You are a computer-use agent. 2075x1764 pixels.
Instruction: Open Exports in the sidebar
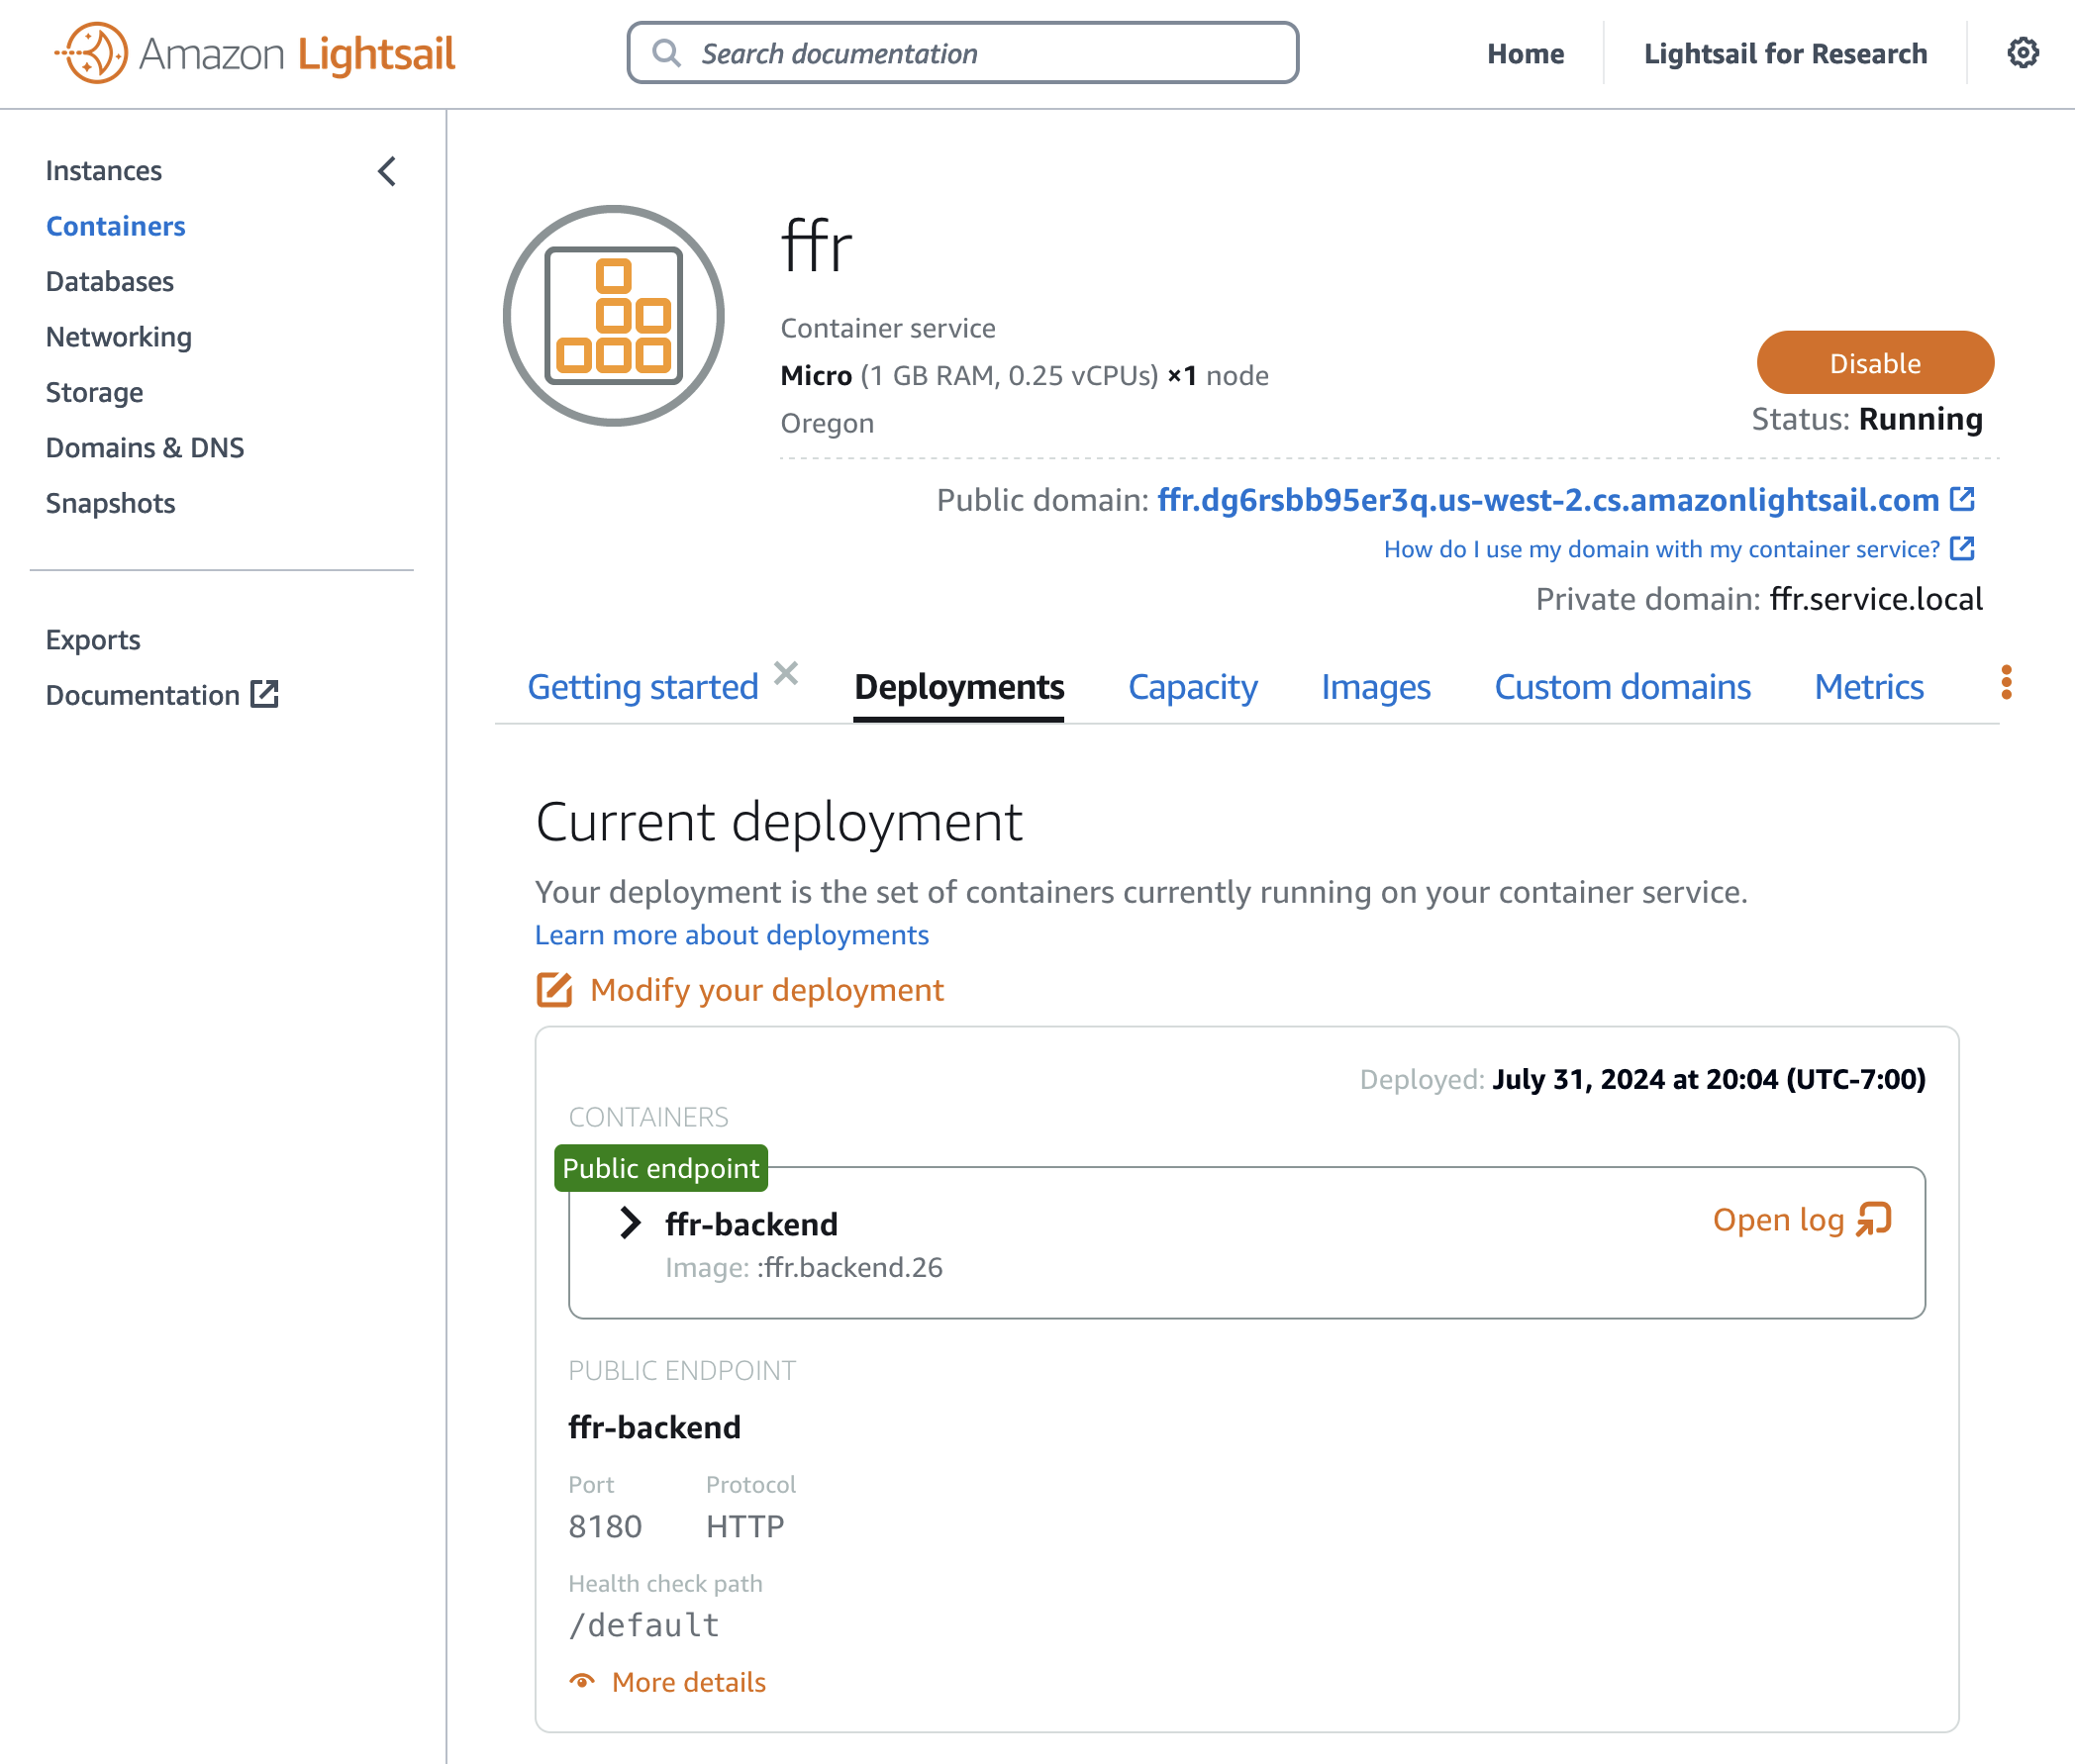tap(93, 639)
